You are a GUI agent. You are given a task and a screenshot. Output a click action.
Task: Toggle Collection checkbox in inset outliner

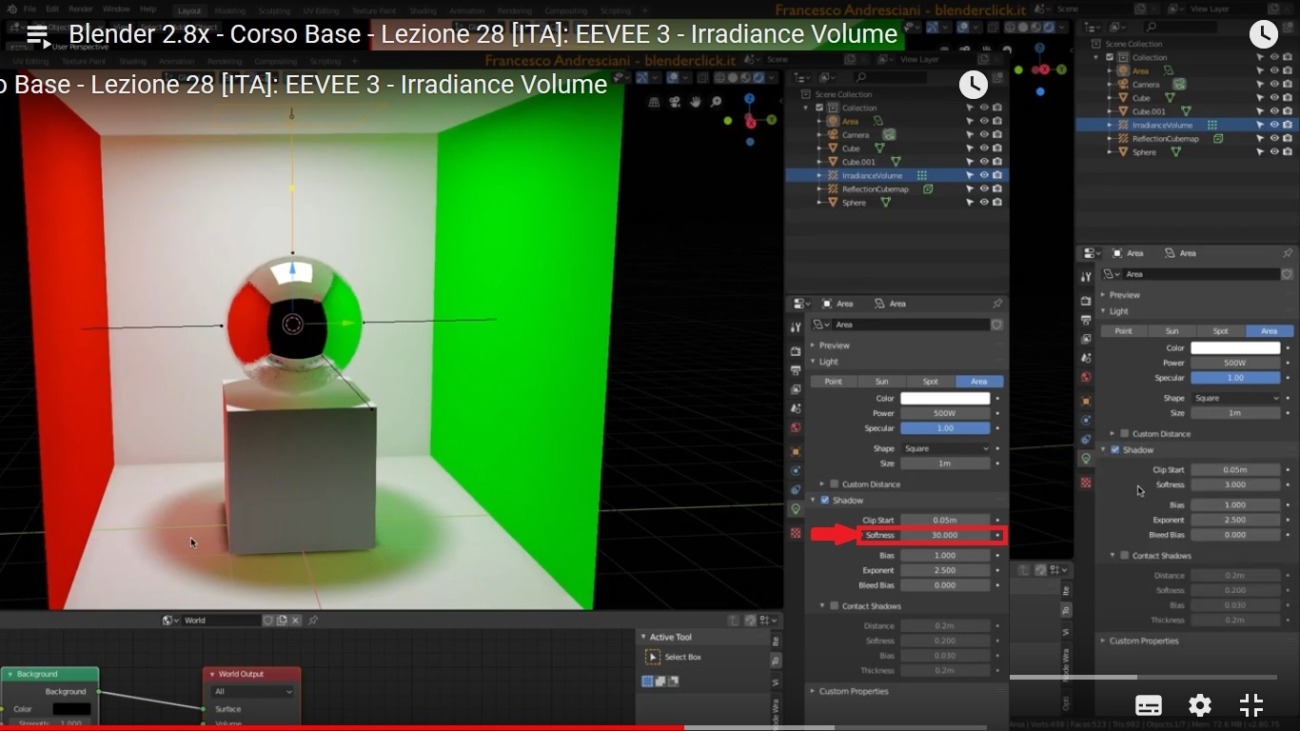[819, 108]
